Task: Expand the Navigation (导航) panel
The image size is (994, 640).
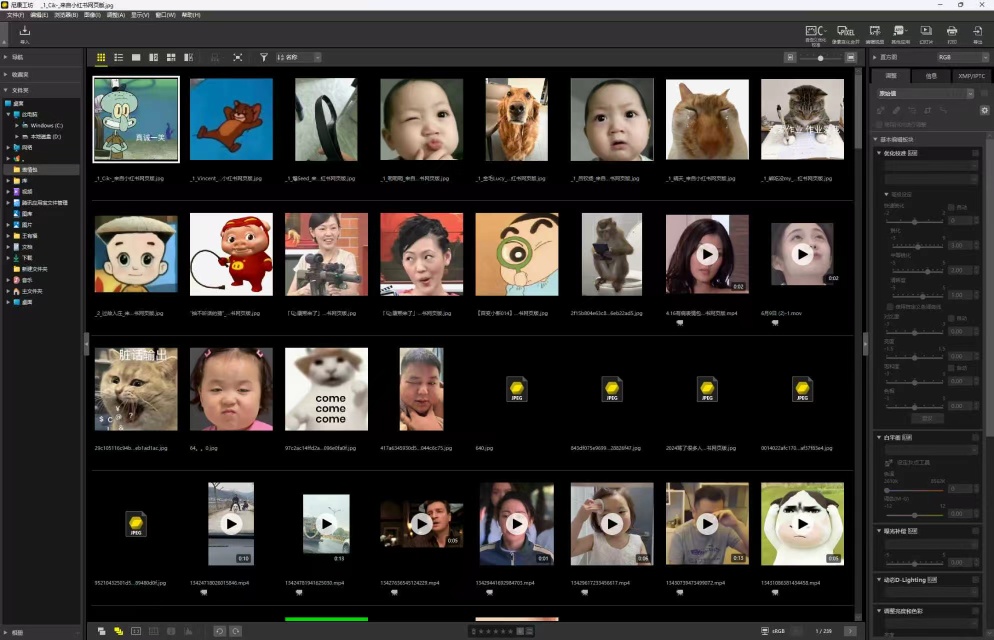Action: point(6,57)
